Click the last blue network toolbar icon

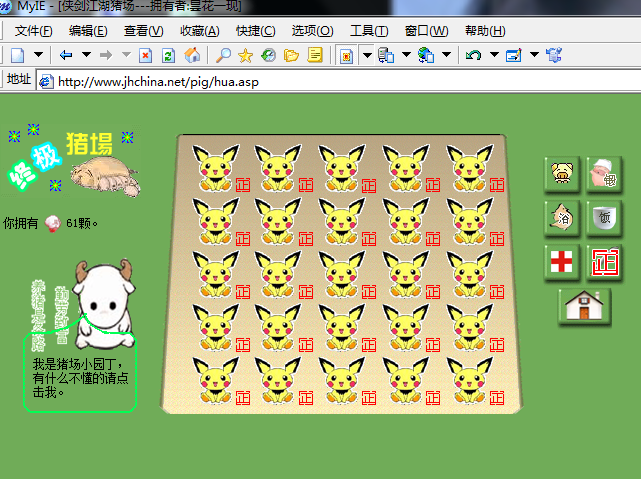[554, 55]
